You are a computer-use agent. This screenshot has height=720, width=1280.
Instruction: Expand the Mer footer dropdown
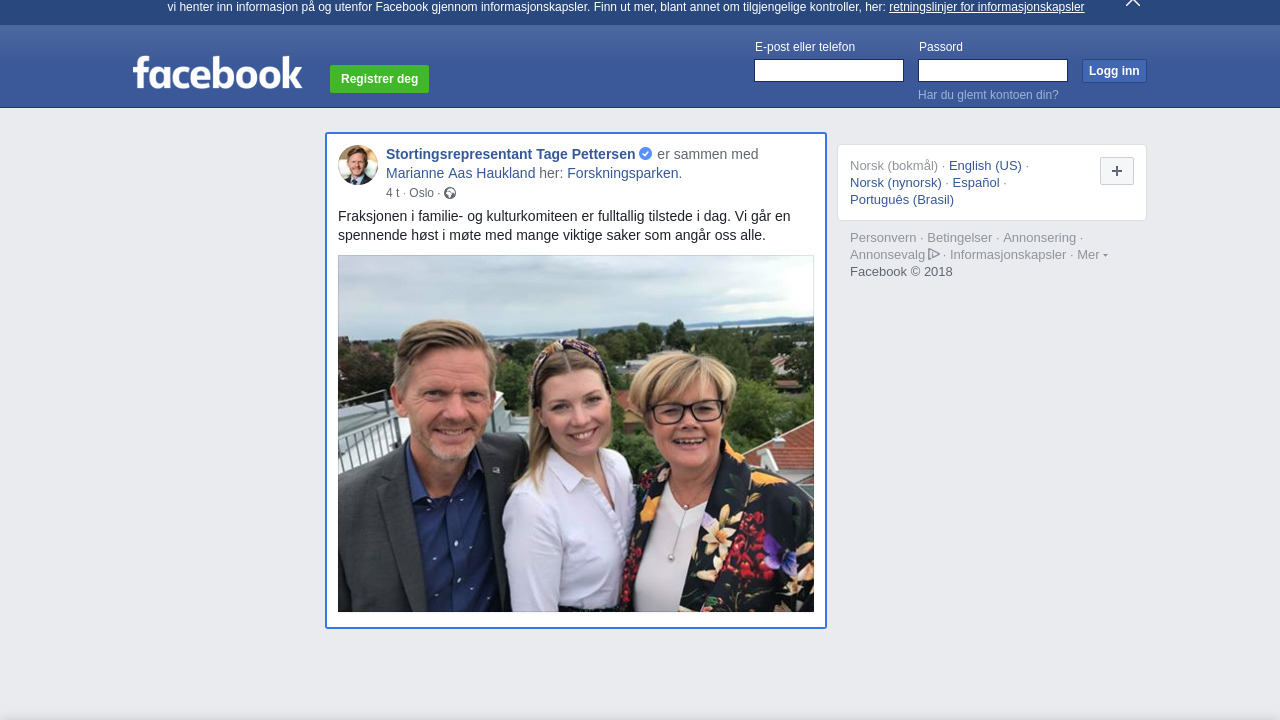pyautogui.click(x=1091, y=255)
